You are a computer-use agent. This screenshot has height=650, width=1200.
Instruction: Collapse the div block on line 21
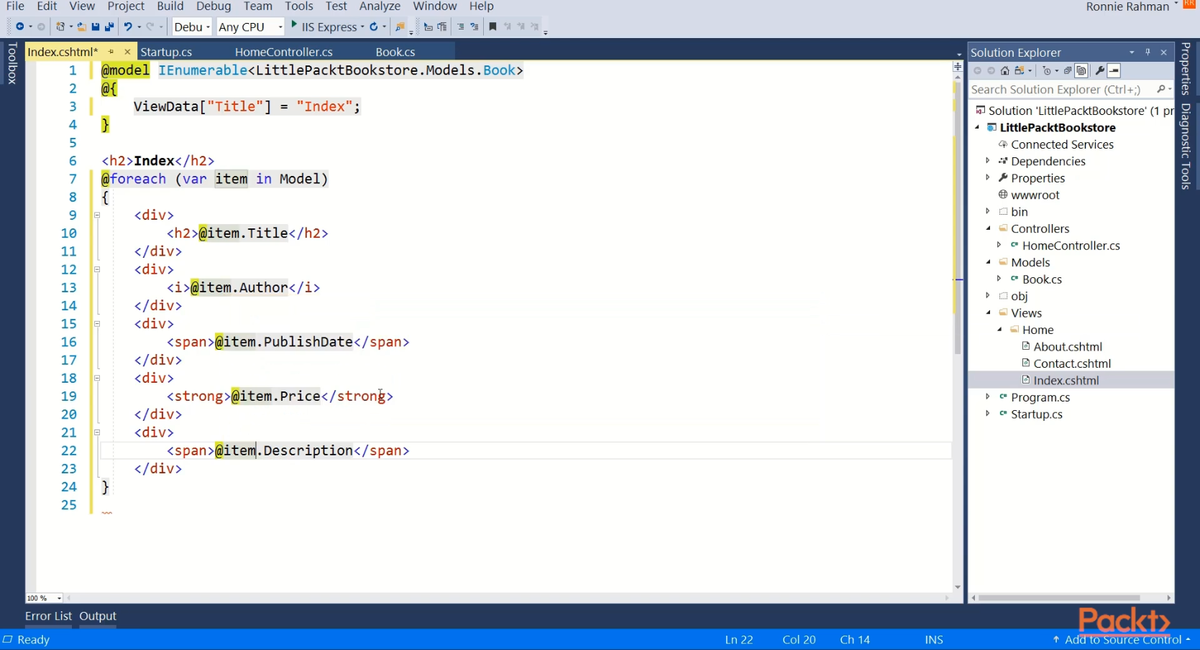tap(97, 432)
